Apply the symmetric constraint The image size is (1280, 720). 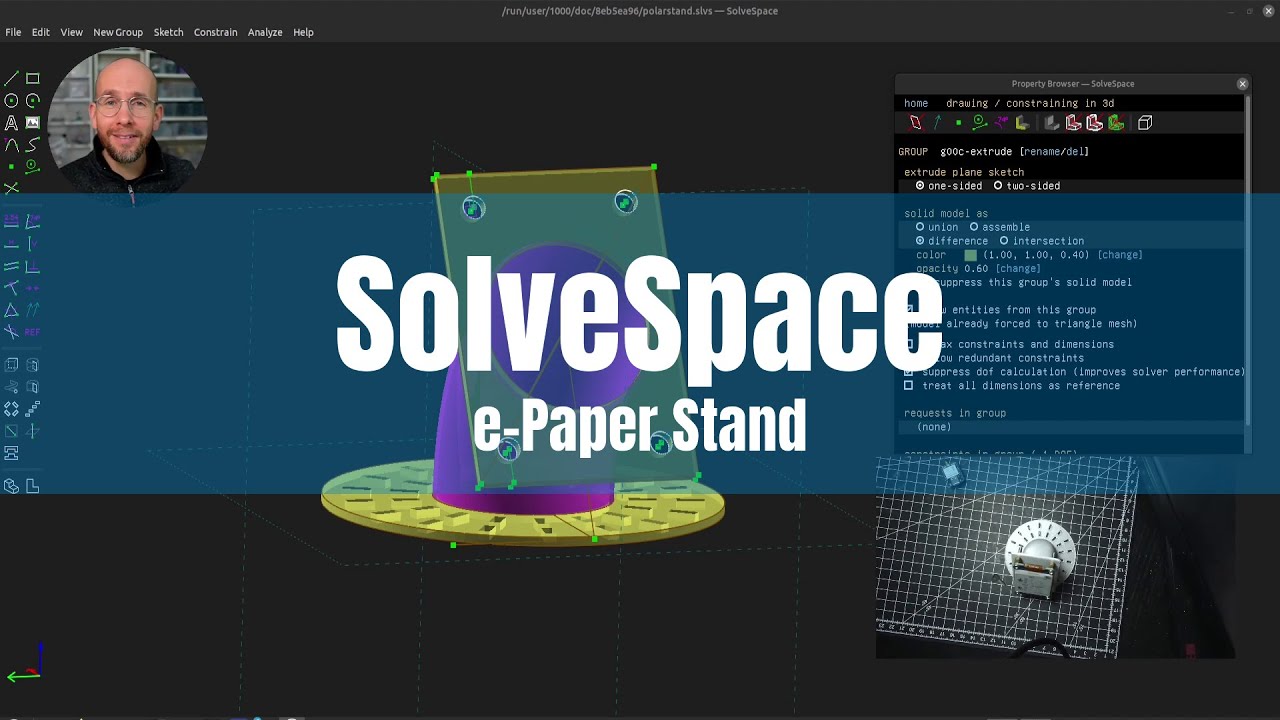[33, 287]
